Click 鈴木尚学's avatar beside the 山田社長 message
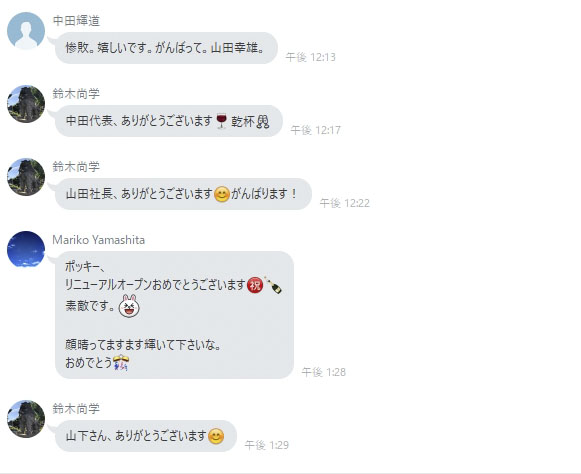 (26, 177)
